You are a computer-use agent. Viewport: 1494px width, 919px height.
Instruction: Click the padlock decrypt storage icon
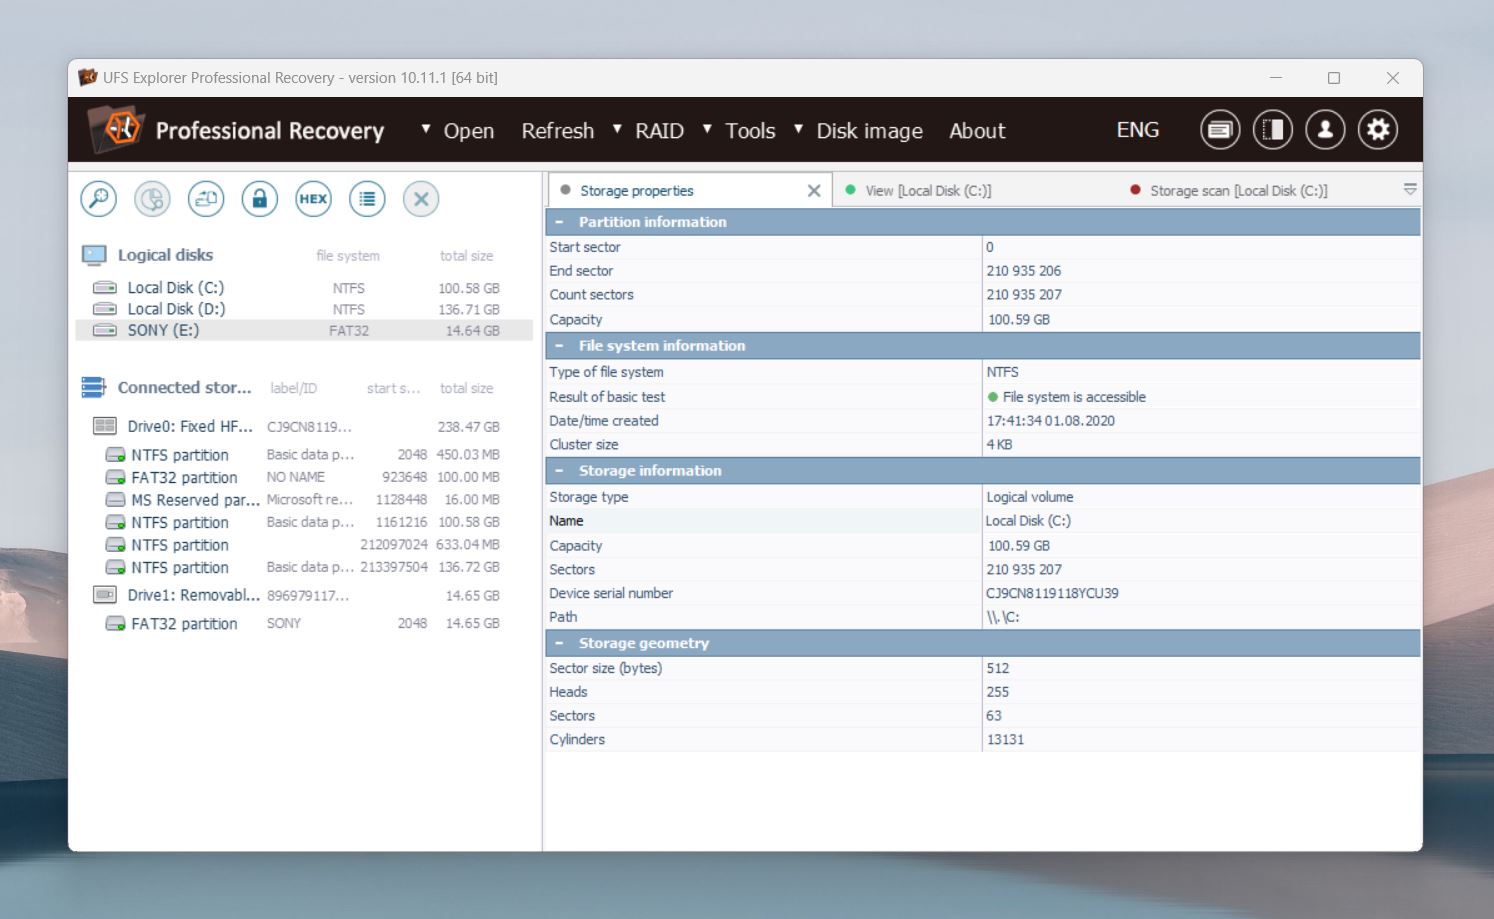tap(260, 199)
